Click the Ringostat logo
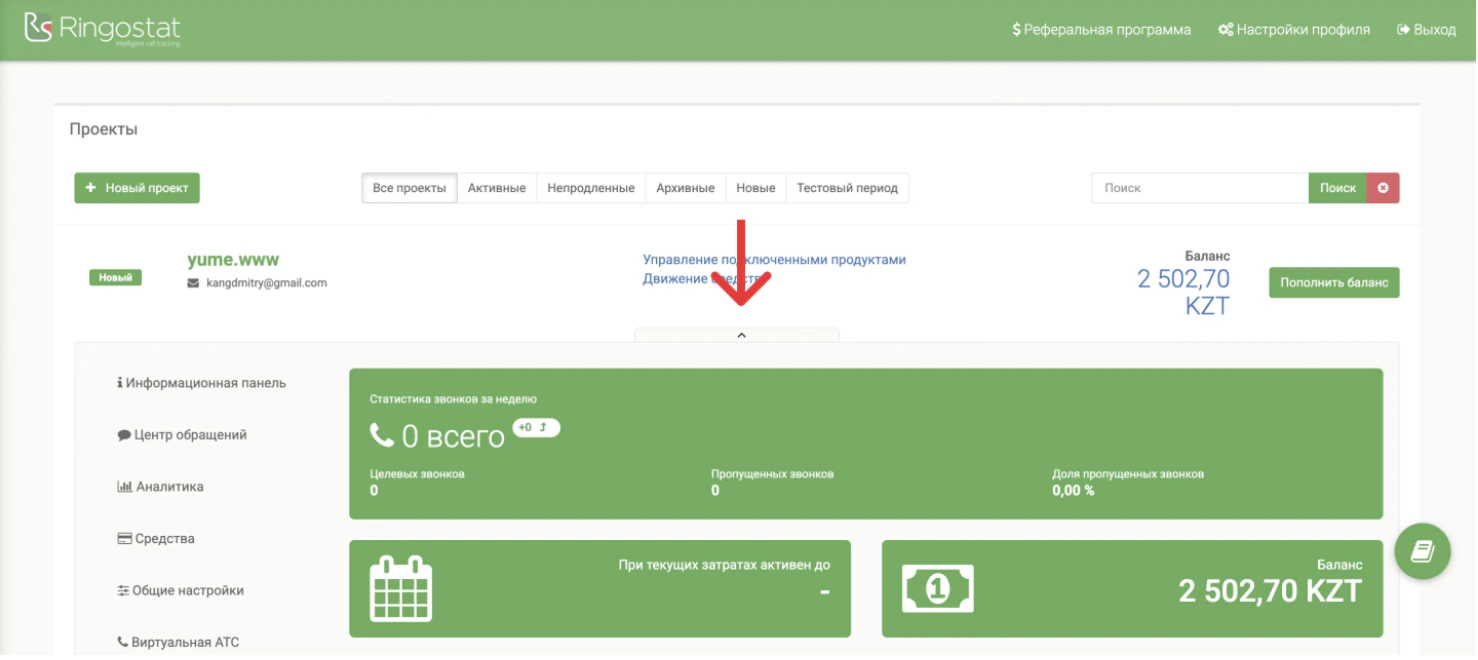Screen dimensions: 1478x660 [102, 29]
